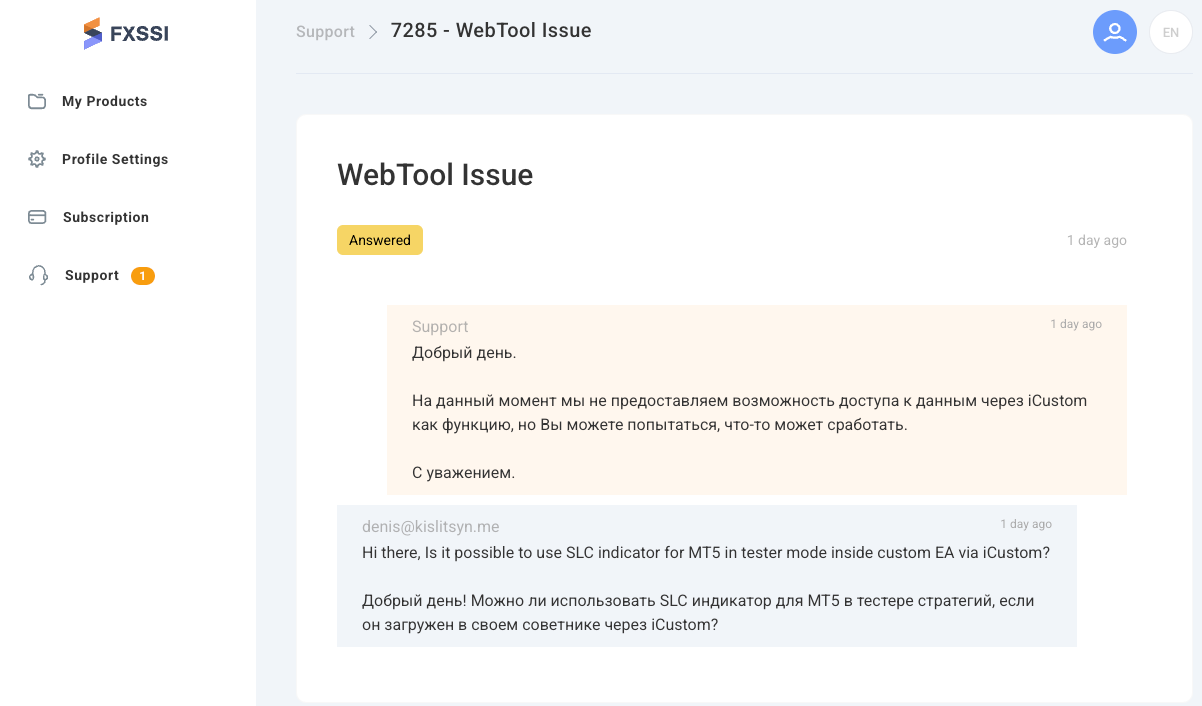The height and width of the screenshot is (706, 1202).
Task: Click the message from denis@kislitsyn.me
Action: [707, 575]
